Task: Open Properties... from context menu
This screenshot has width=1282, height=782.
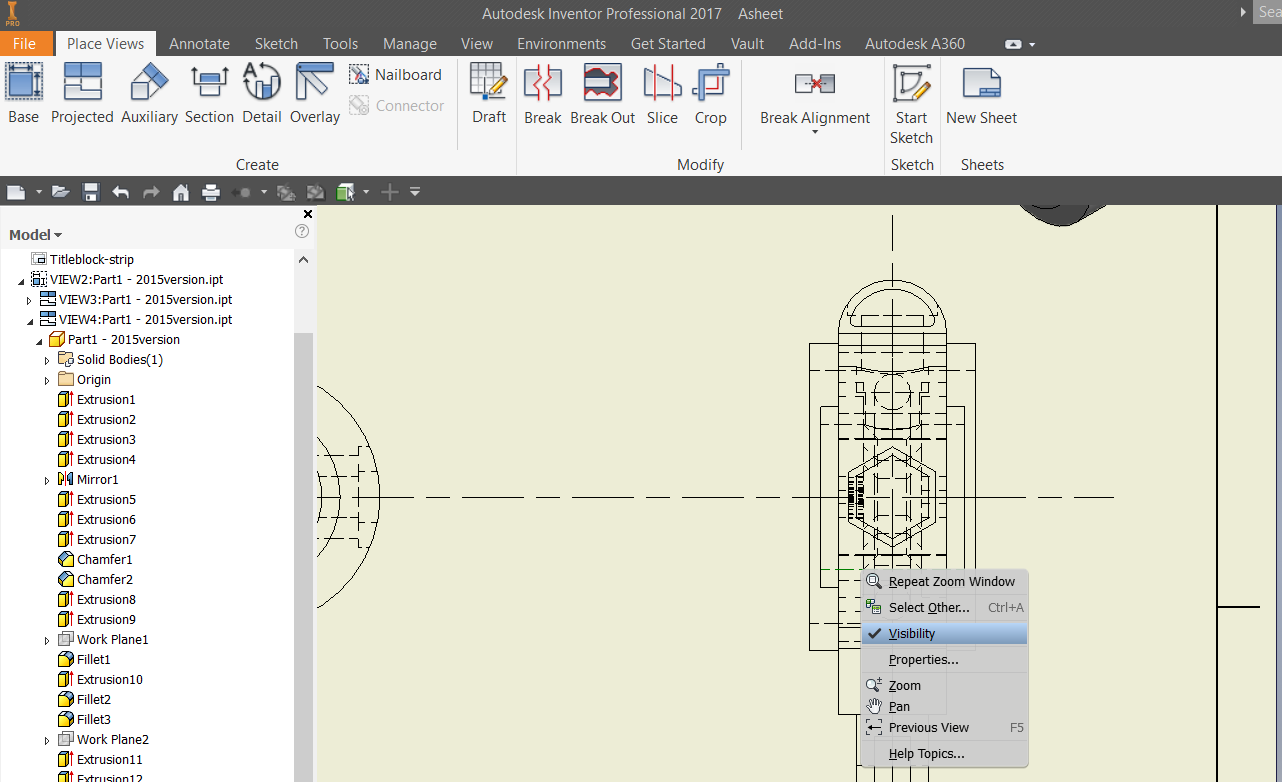Action: click(x=943, y=659)
